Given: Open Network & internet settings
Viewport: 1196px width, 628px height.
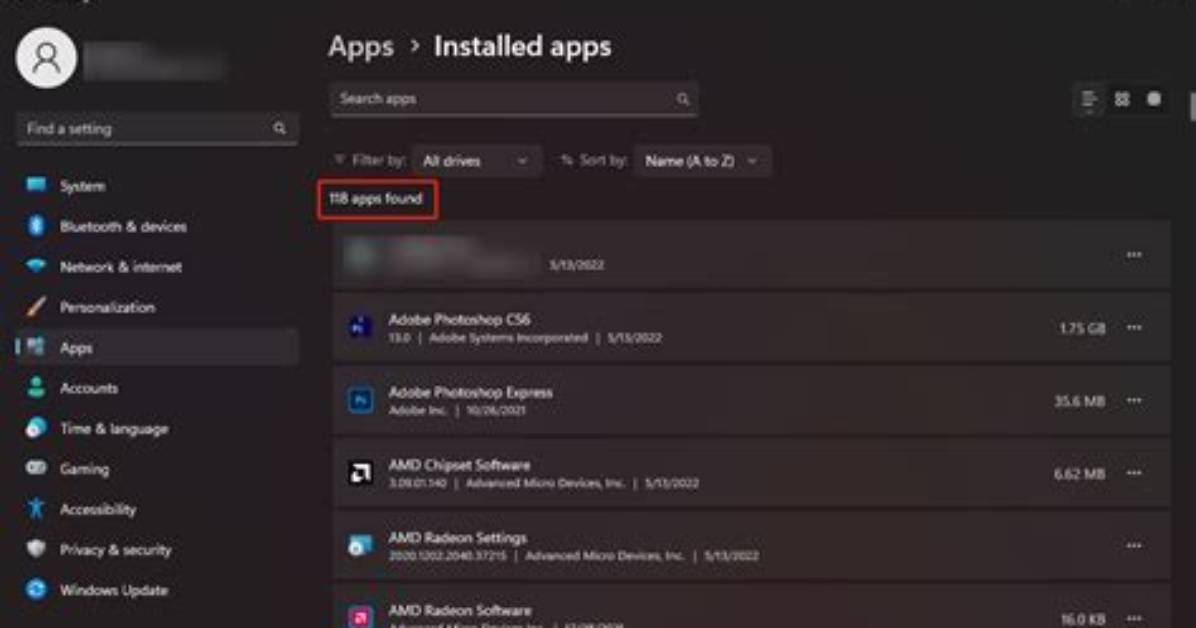Looking at the screenshot, I should pos(157,266).
